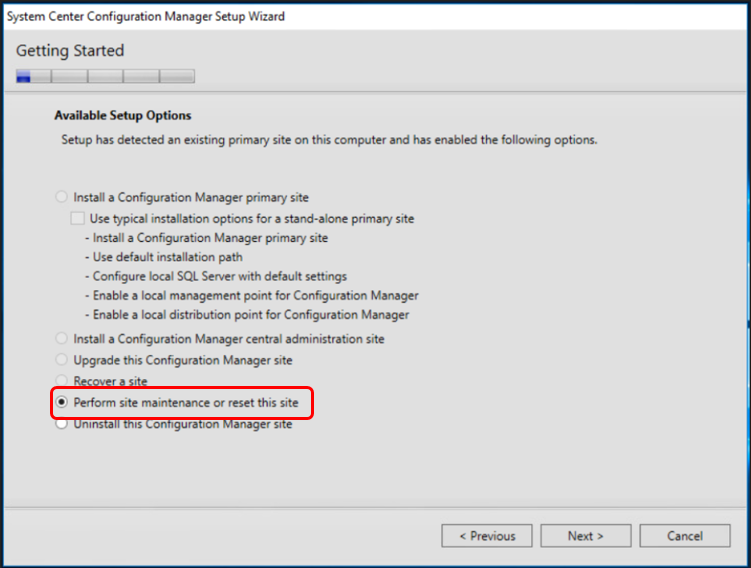Check Use typical installation options checkbox
The image size is (751, 568).
coord(78,218)
